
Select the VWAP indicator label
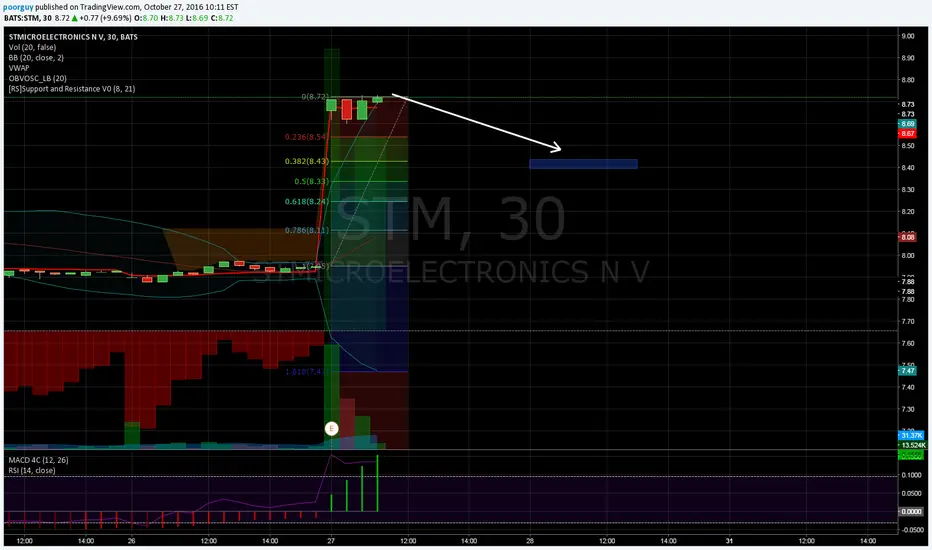[x=18, y=68]
